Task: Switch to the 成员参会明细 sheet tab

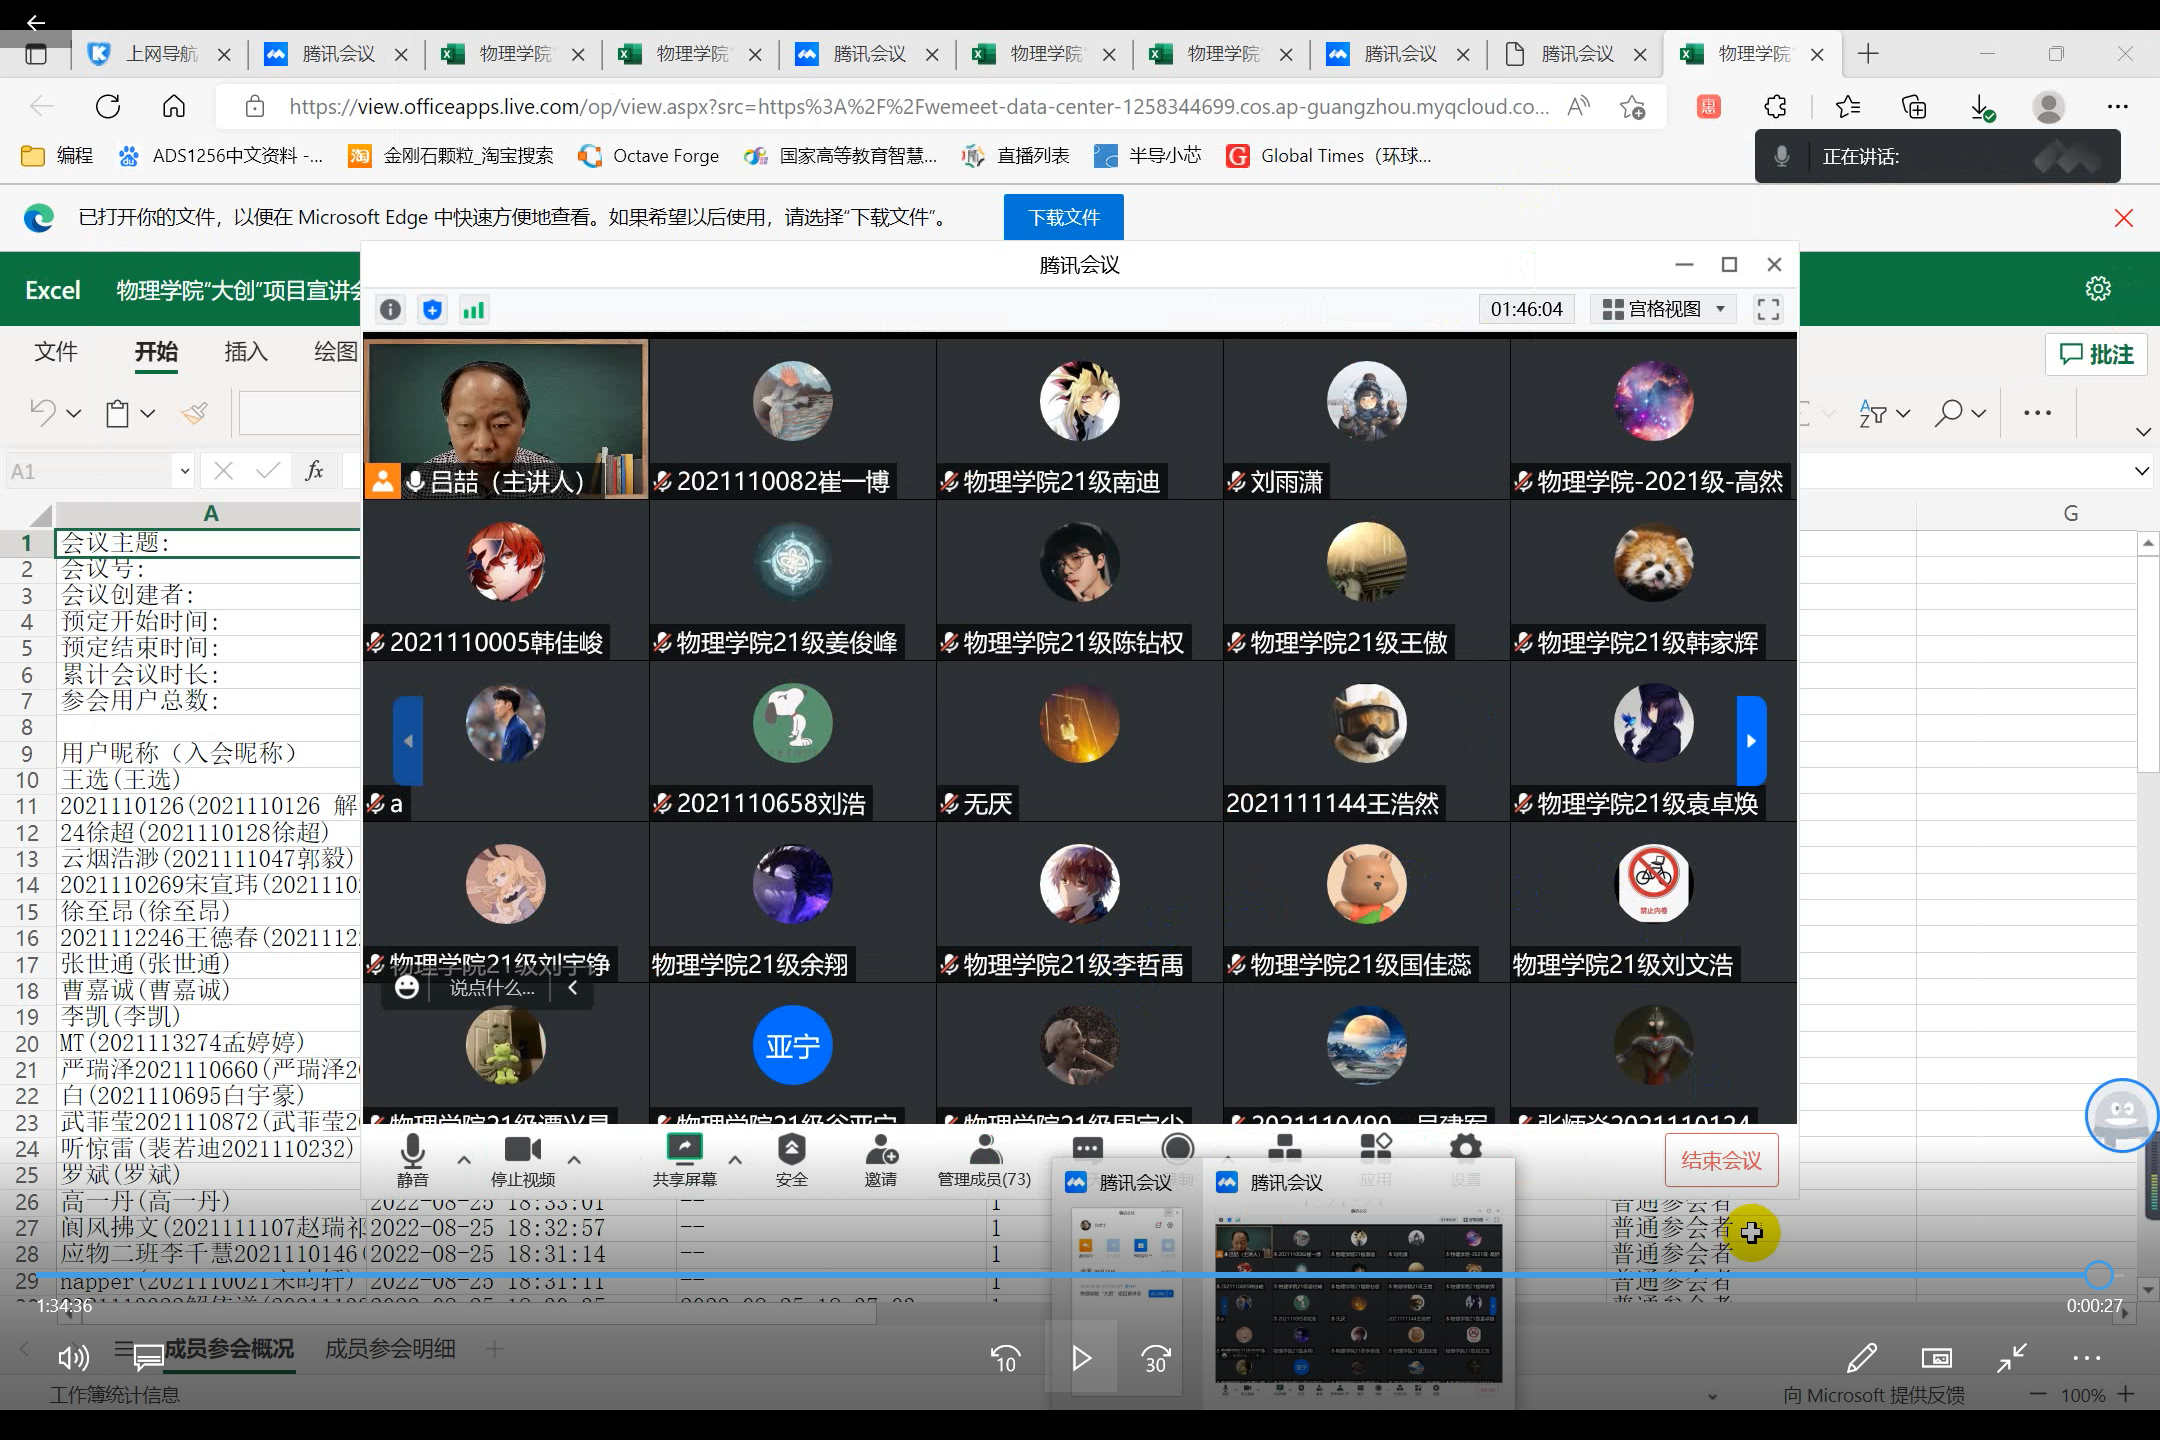Action: [390, 1349]
